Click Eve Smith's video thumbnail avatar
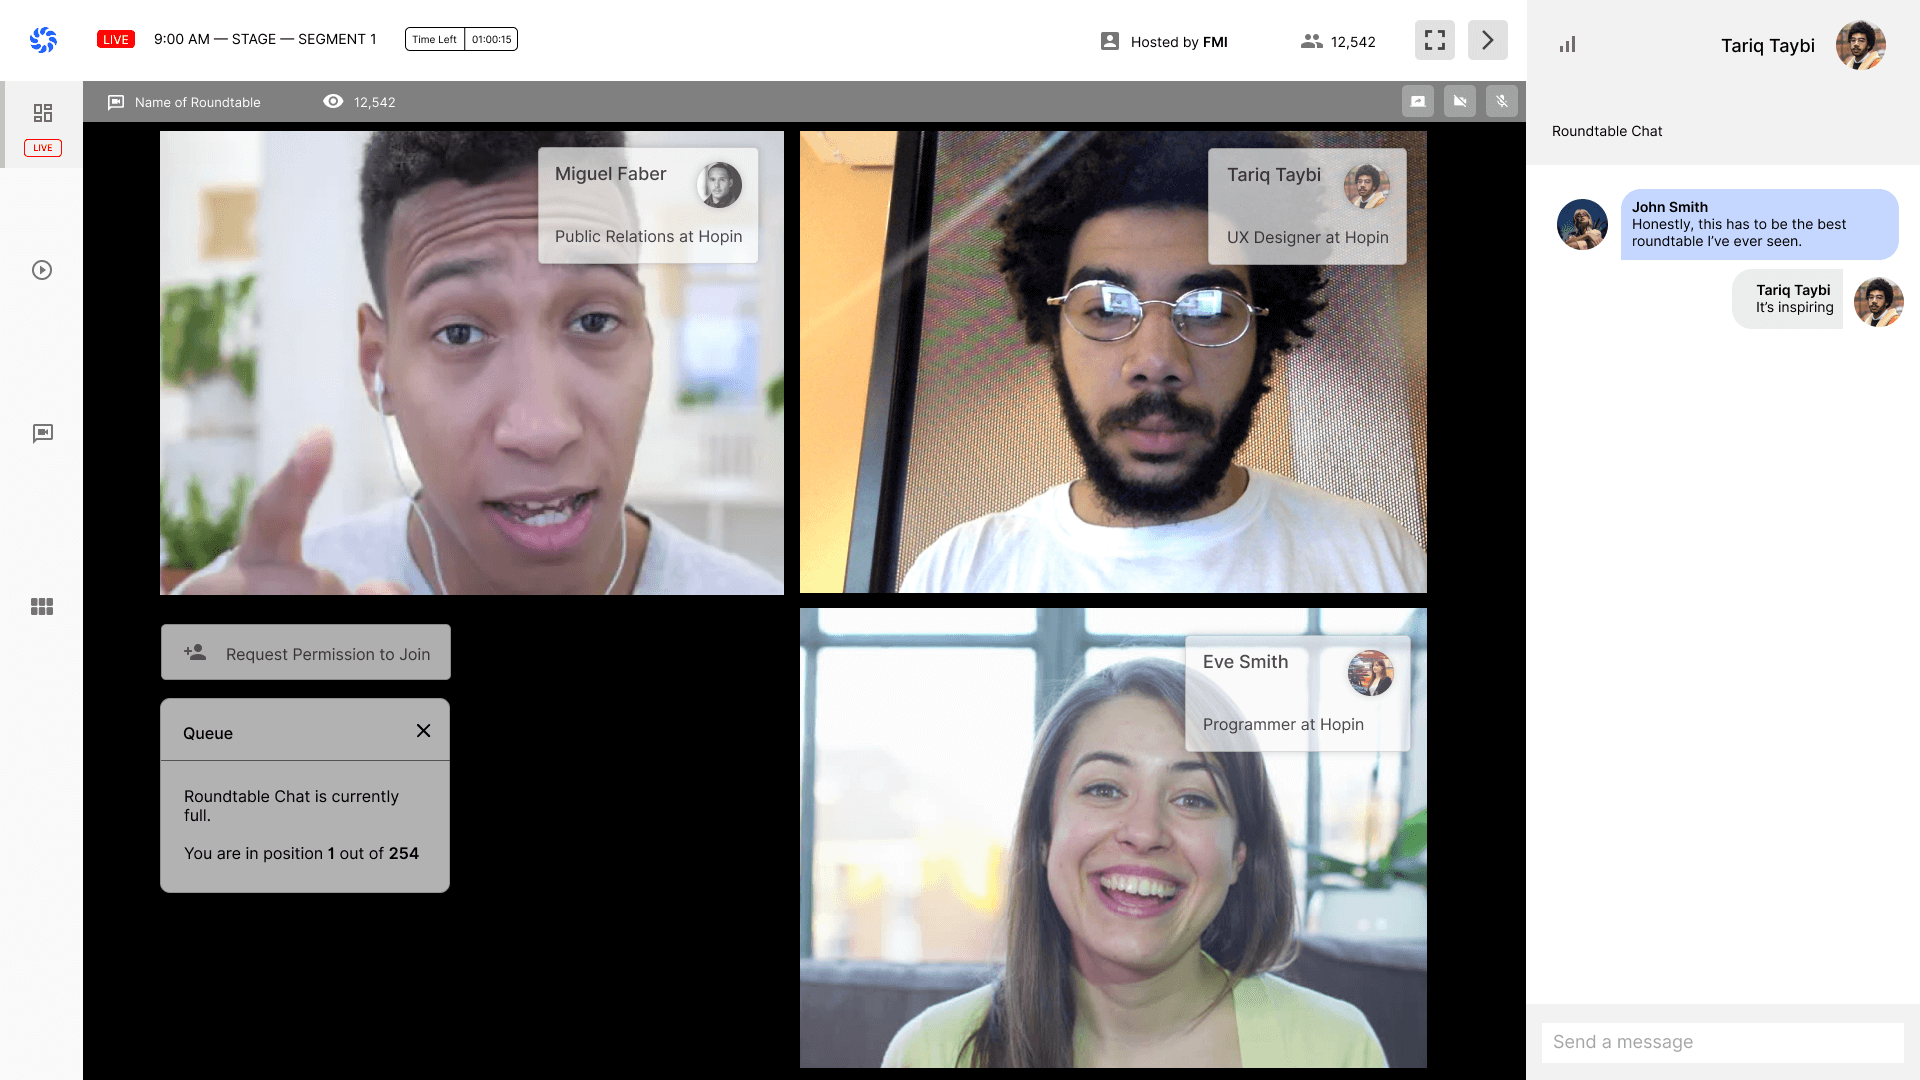Screen dimensions: 1920x1080 pos(1369,673)
